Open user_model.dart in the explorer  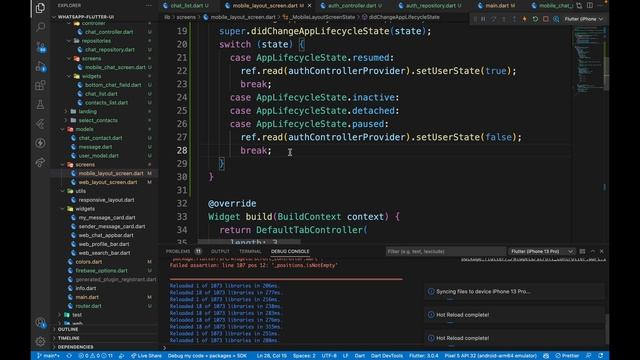[98, 156]
